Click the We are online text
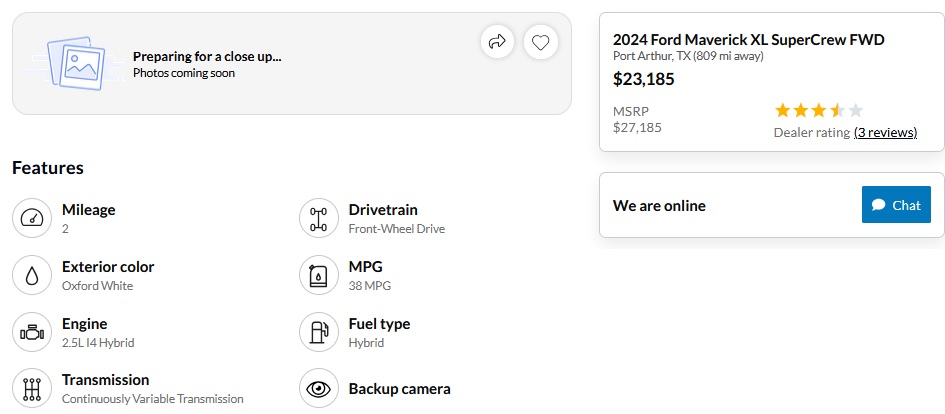 659,205
